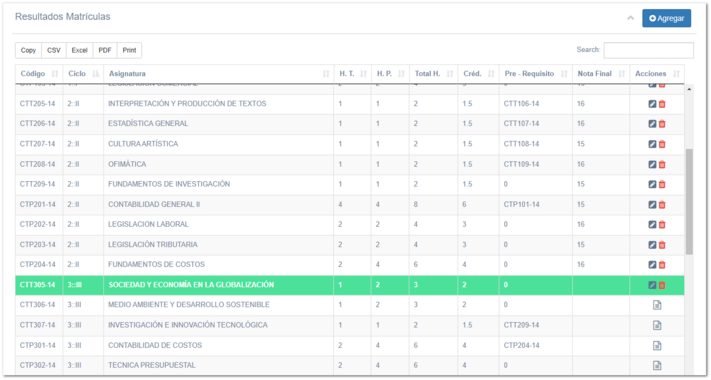Delete the CULTURA ARTÍSTICA row
Viewport: 711px width, 380px height.
662,144
